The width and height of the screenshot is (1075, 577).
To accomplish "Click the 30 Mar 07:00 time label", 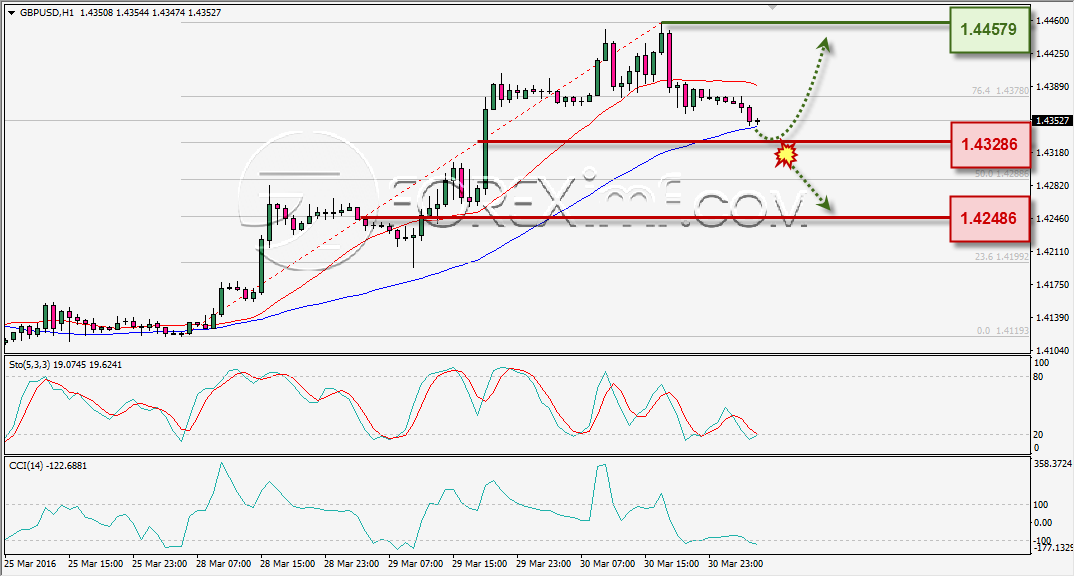I will tap(607, 564).
